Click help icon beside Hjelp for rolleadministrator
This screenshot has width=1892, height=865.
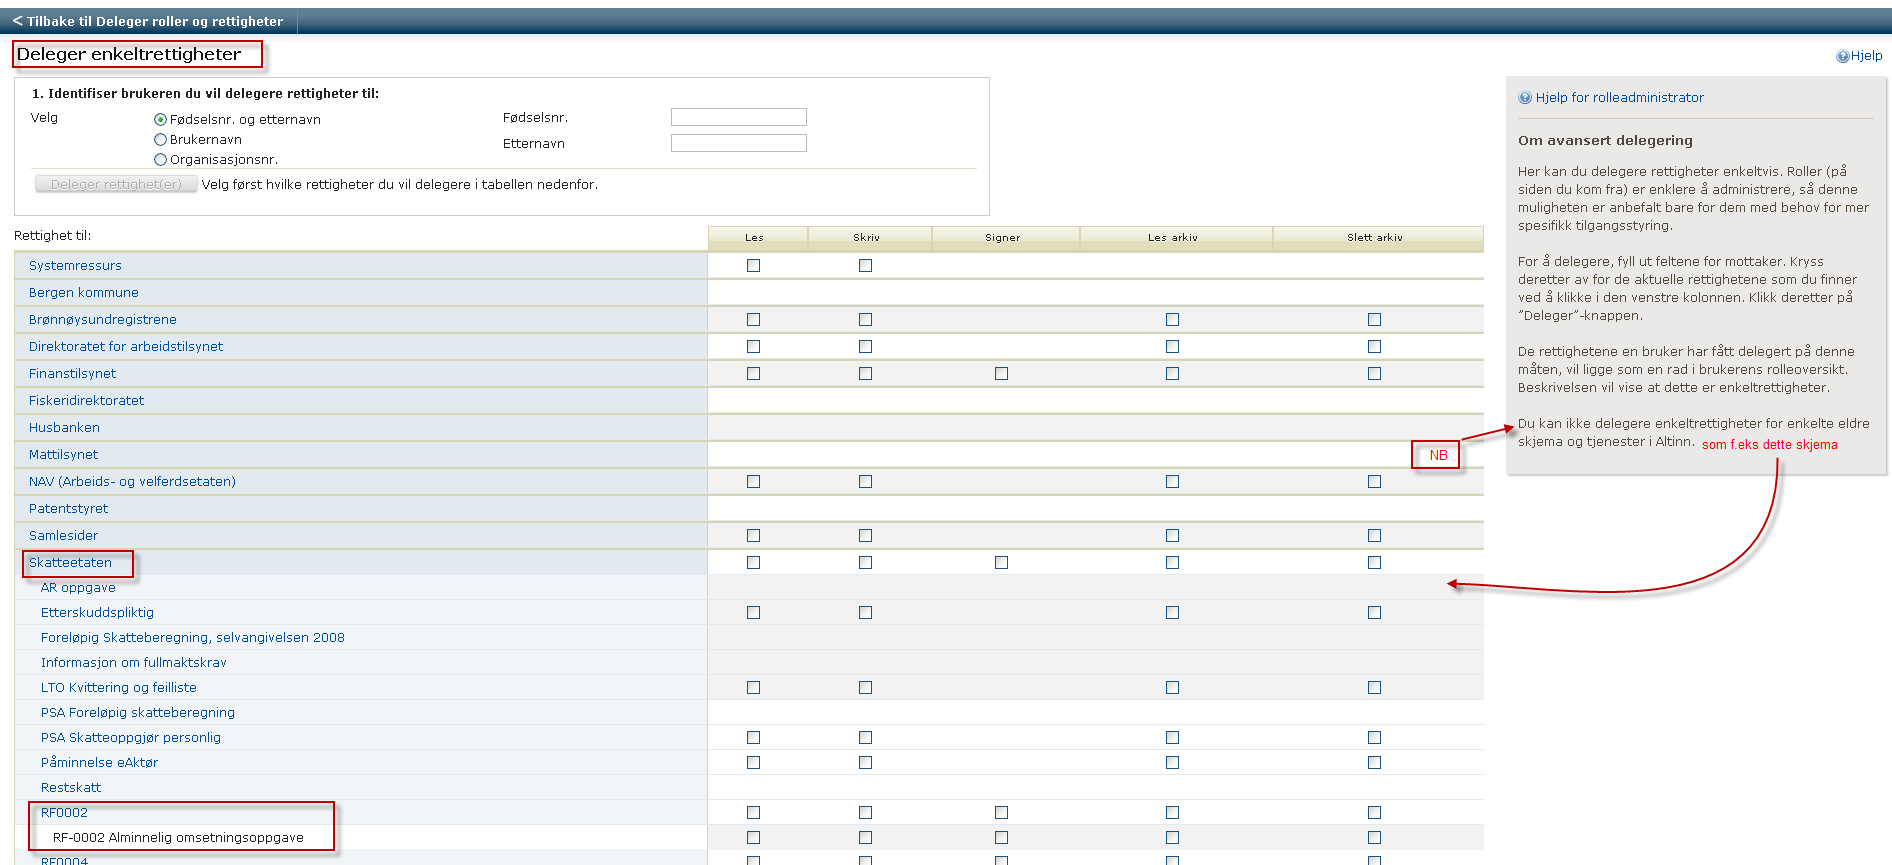click(x=1525, y=98)
